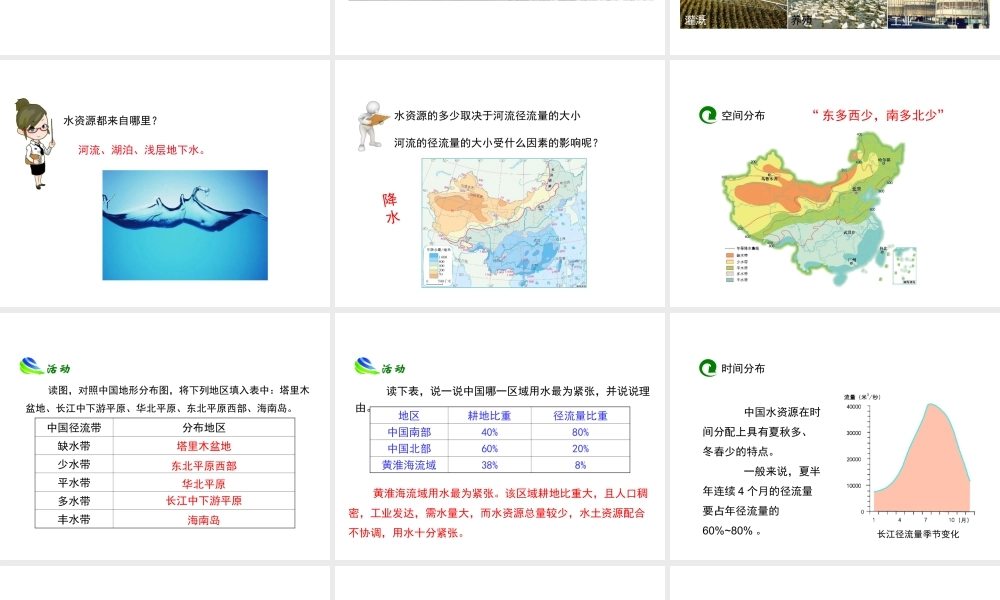Image resolution: width=1000 pixels, height=600 pixels.
Task: Click the 地区 header cell
Action: coord(409,415)
